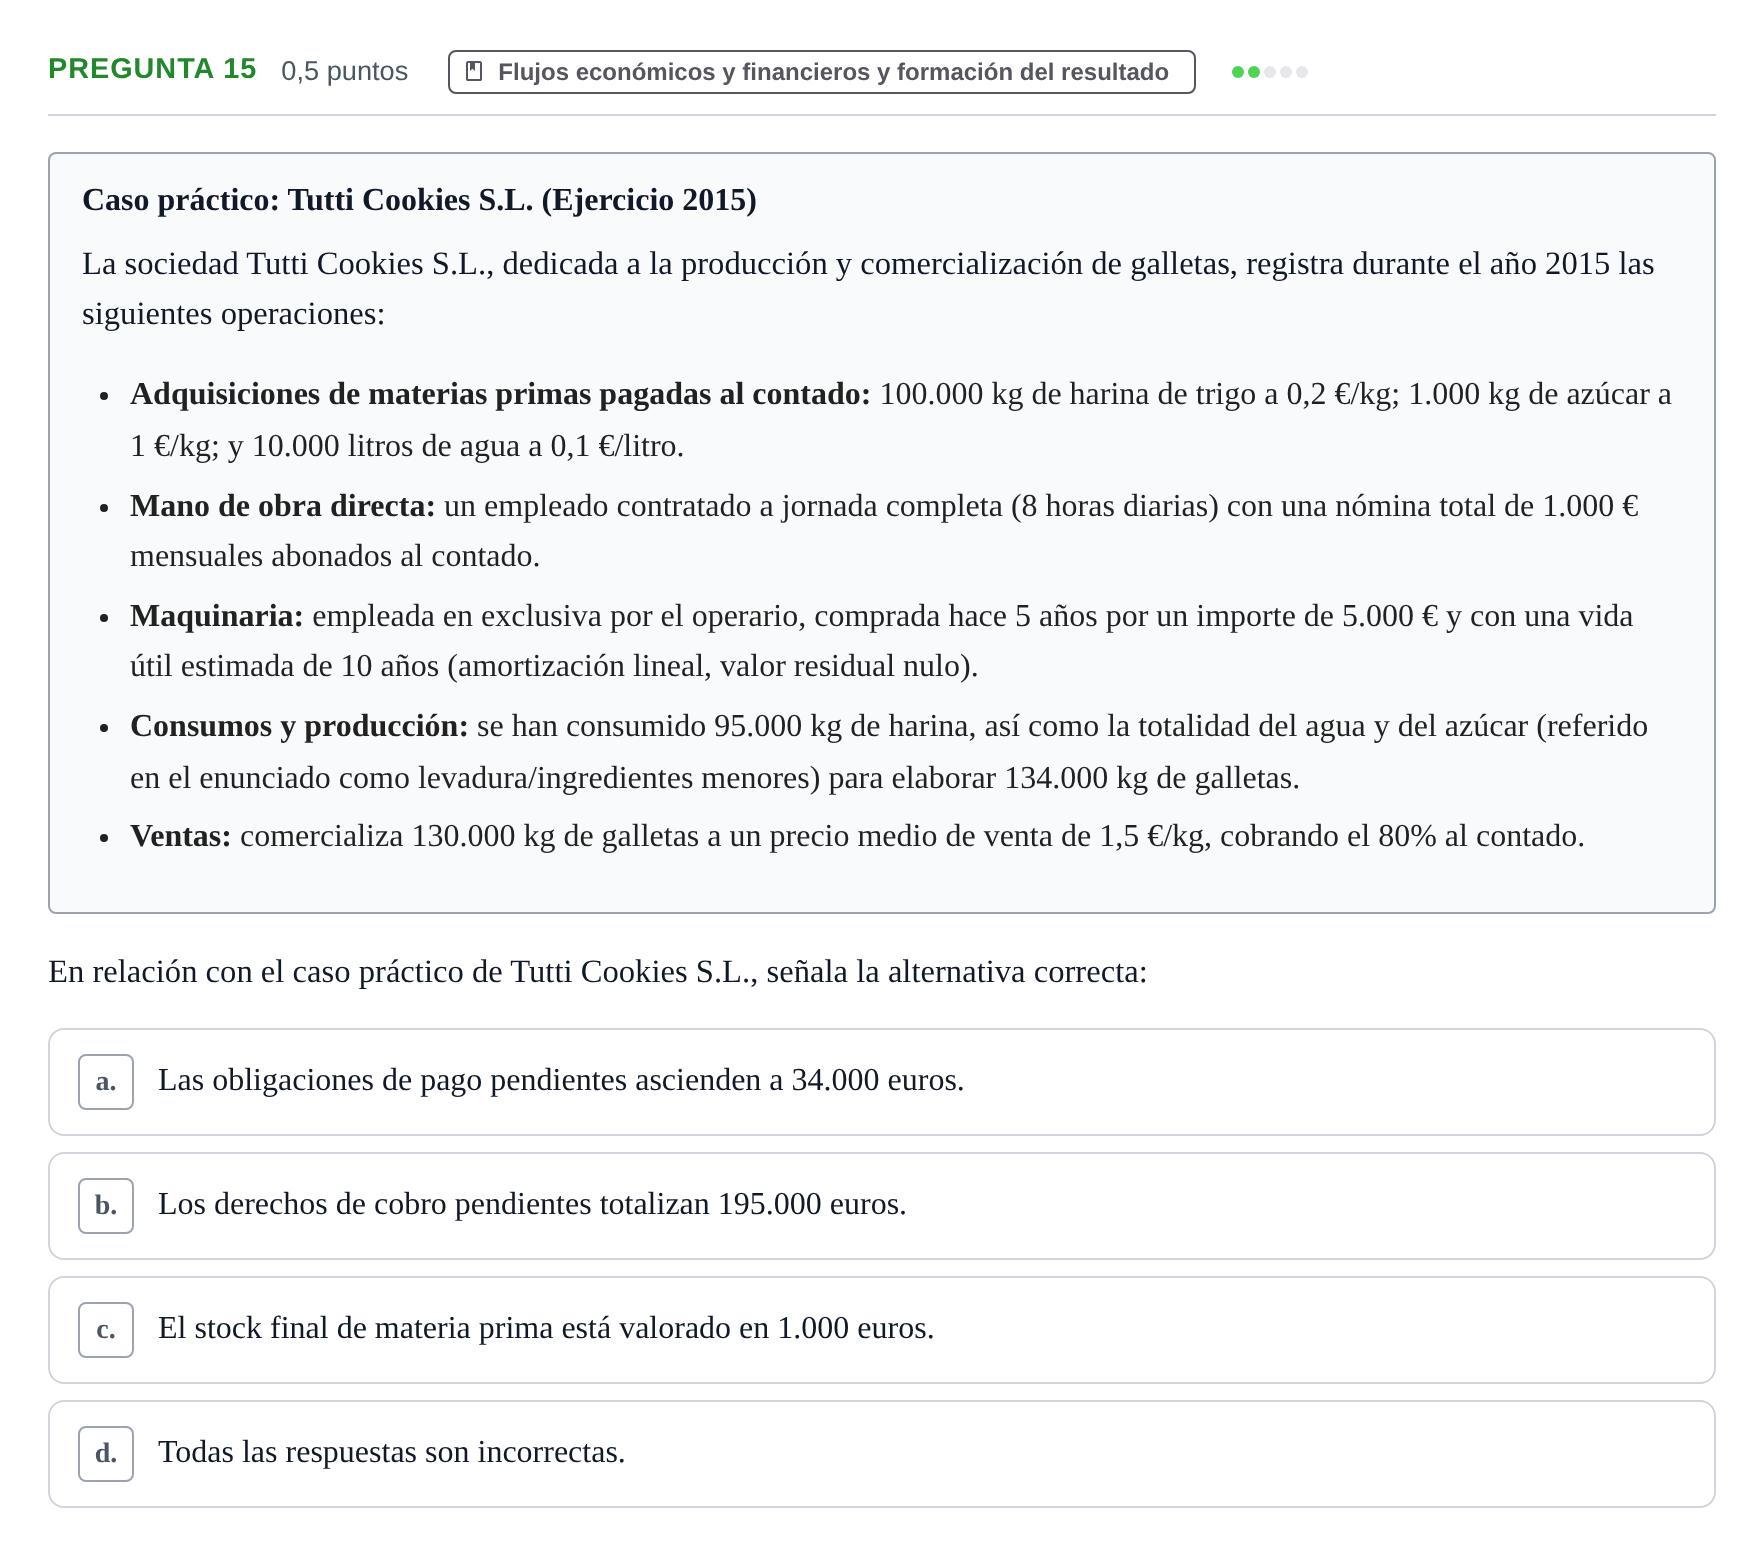Select answer letter box c.
Image resolution: width=1764 pixels, height=1558 pixels.
[106, 1330]
